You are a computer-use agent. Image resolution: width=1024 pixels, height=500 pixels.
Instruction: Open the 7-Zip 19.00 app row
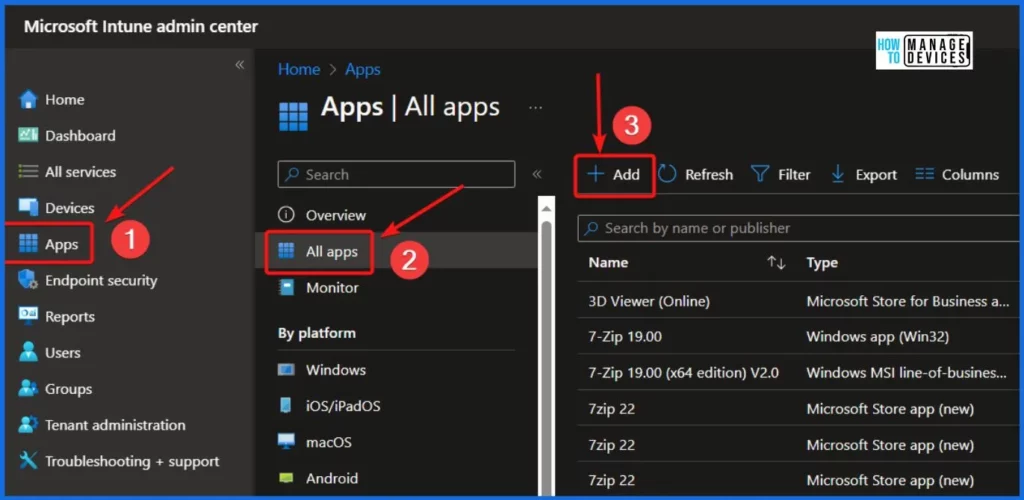click(x=625, y=337)
